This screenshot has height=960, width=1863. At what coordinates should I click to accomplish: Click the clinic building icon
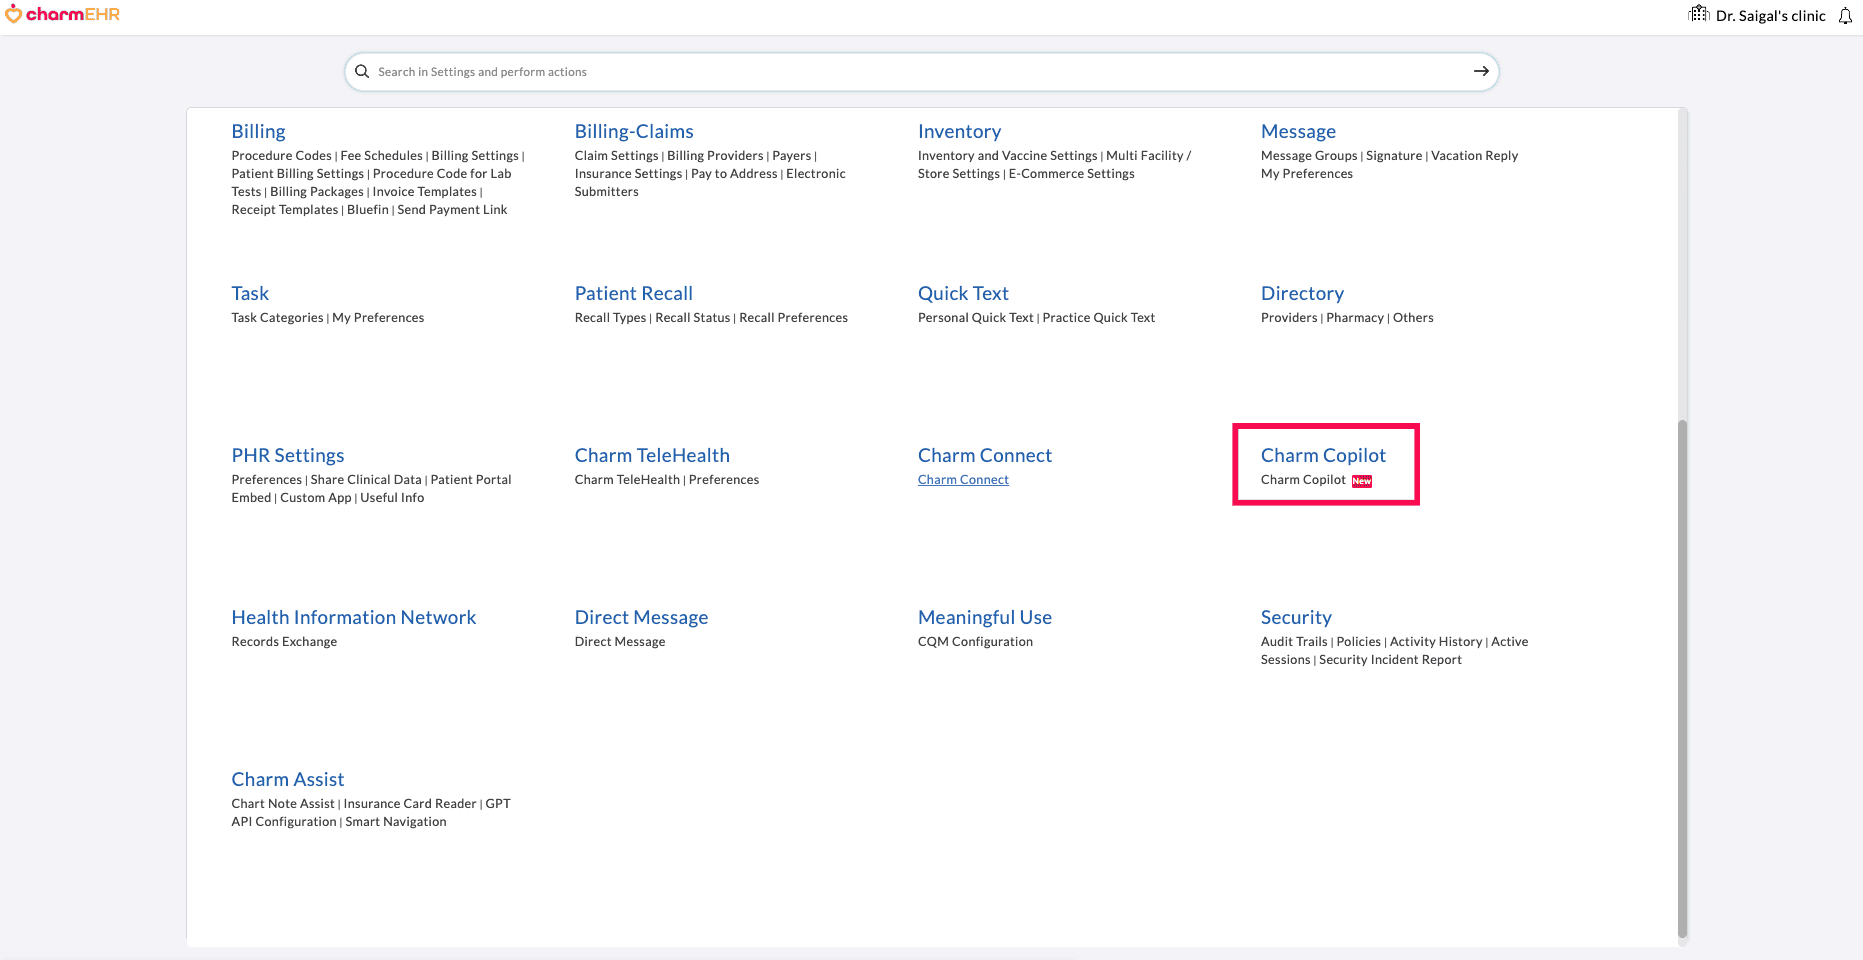coord(1699,14)
